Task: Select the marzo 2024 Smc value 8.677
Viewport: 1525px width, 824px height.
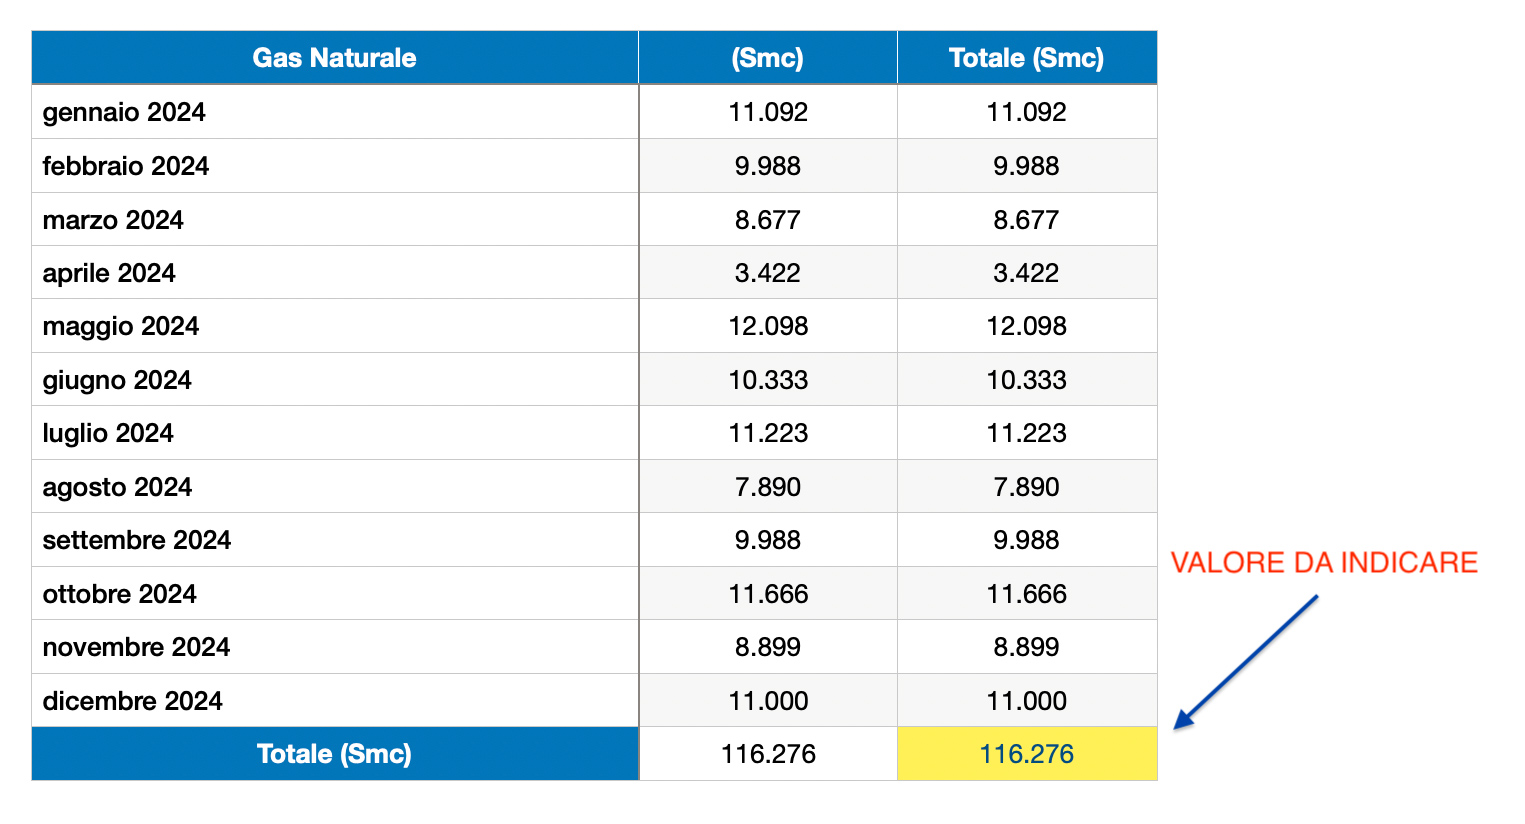Action: (768, 220)
